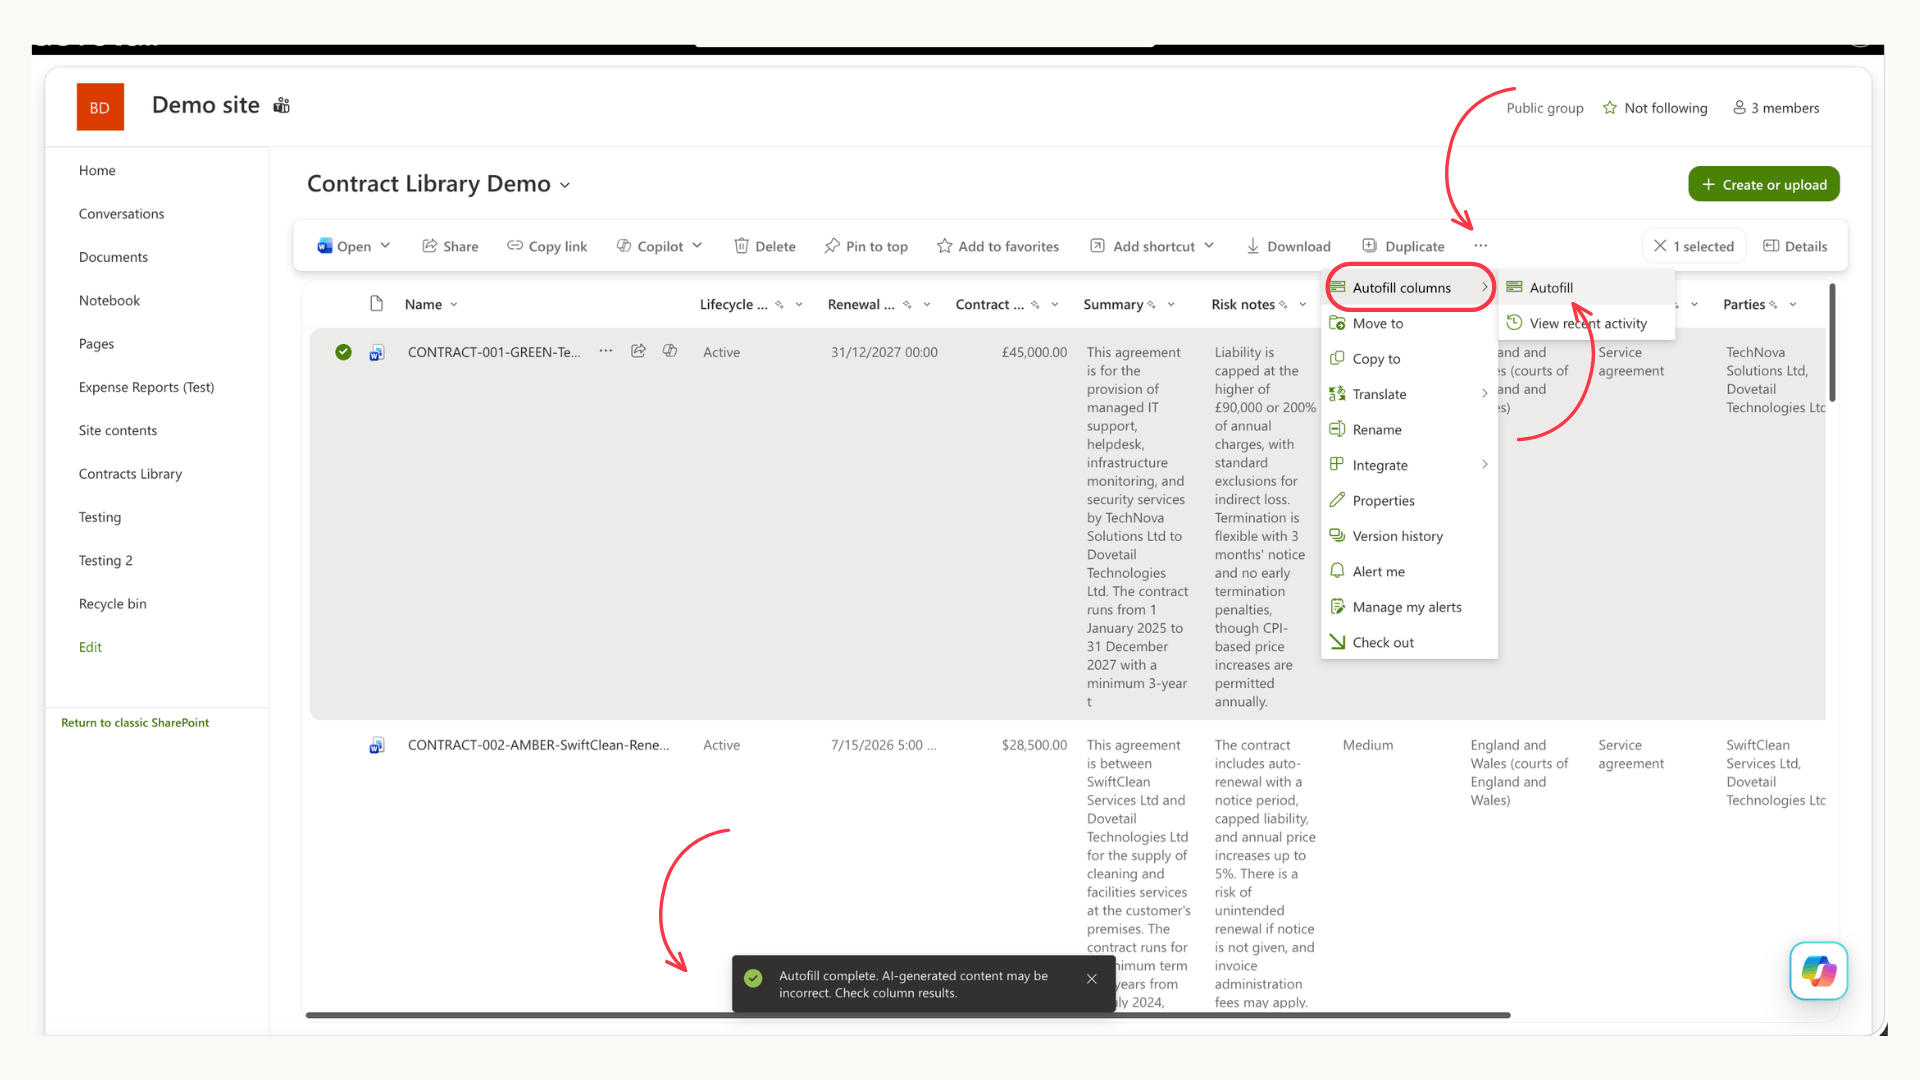This screenshot has width=1920, height=1080.
Task: Click Share icon in CONTRACT-001 row
Action: tap(638, 351)
